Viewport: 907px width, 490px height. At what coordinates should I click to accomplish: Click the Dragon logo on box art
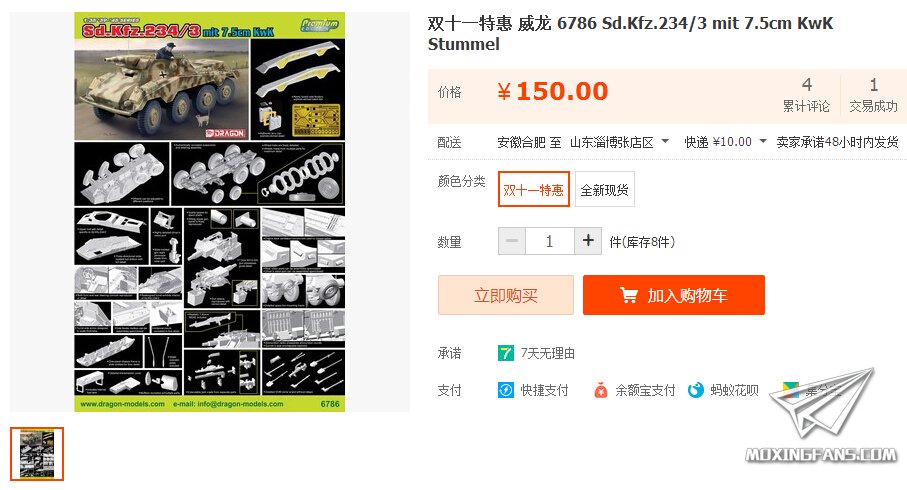[x=226, y=133]
